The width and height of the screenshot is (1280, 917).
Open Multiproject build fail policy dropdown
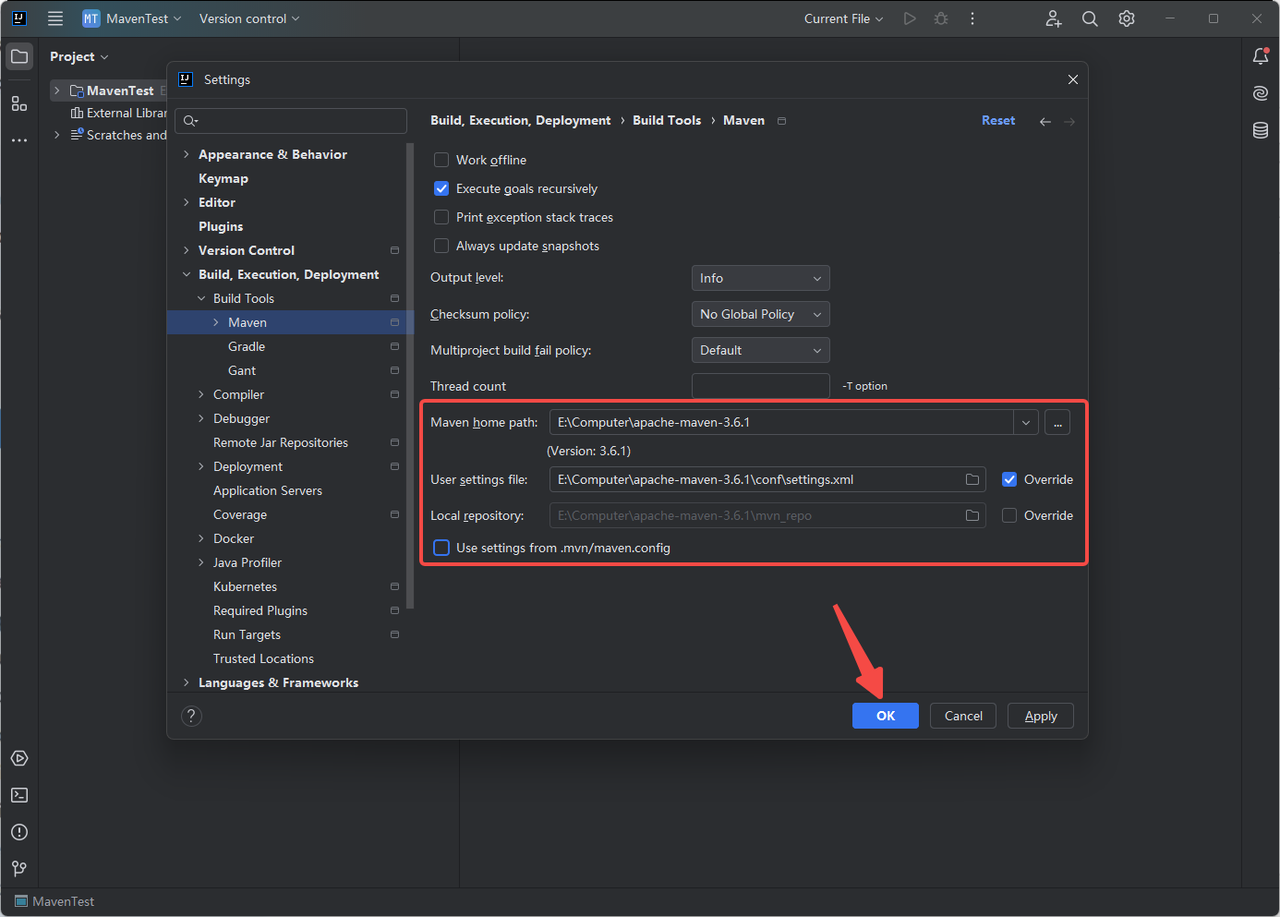pyautogui.click(x=760, y=350)
